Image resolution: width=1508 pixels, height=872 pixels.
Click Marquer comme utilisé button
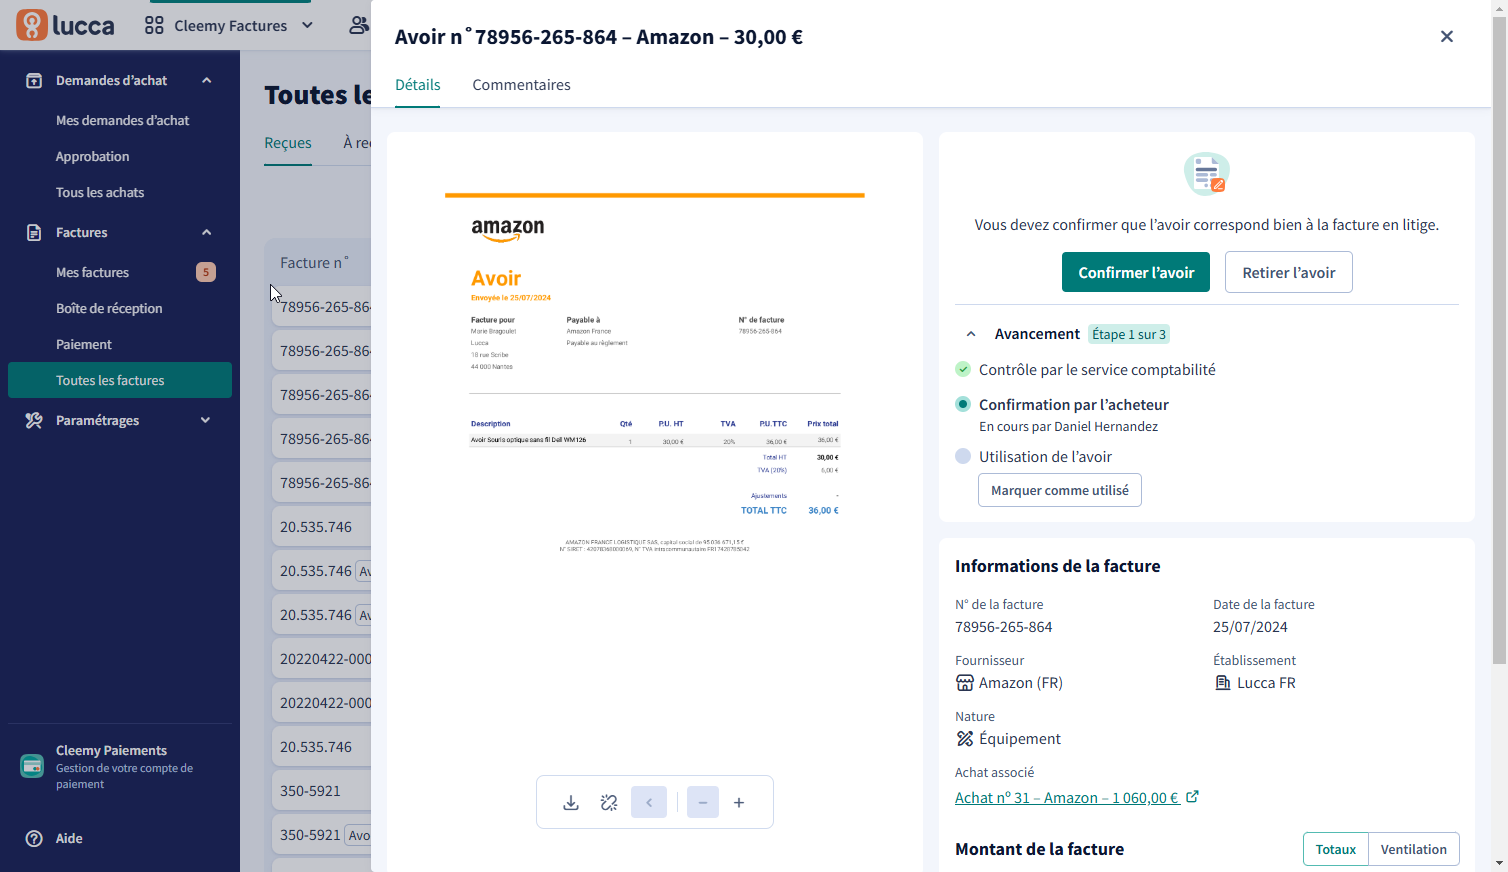pyautogui.click(x=1060, y=490)
